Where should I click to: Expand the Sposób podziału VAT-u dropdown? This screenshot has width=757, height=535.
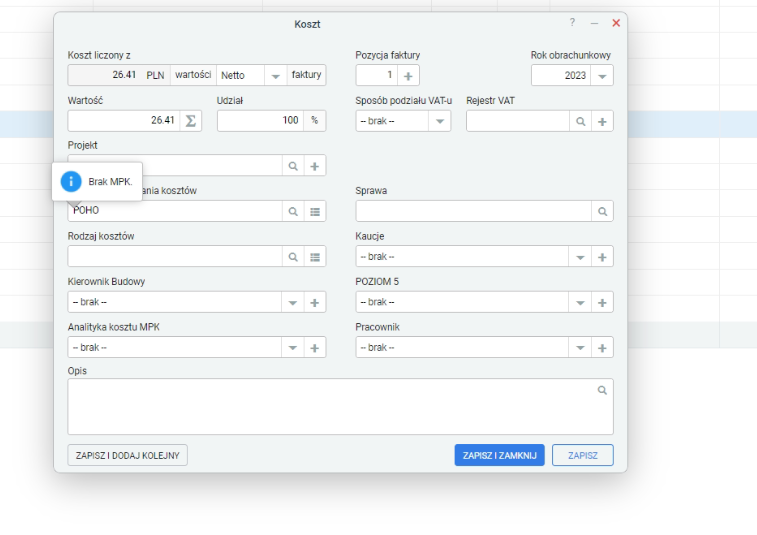click(x=440, y=121)
